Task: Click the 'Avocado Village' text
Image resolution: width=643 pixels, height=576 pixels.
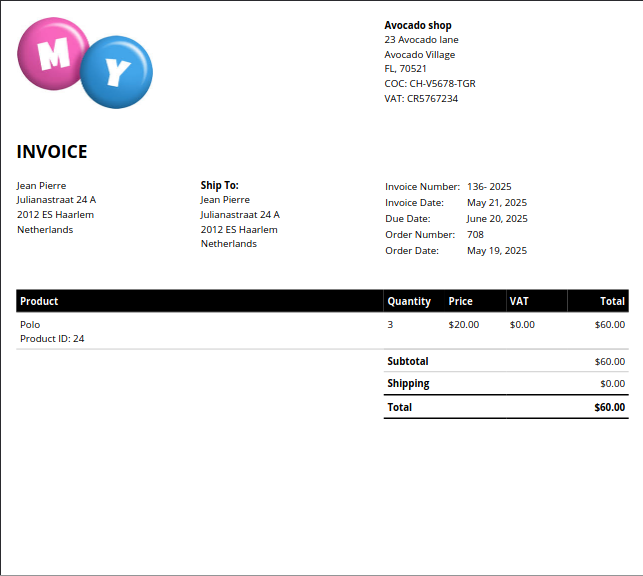Action: click(x=420, y=55)
